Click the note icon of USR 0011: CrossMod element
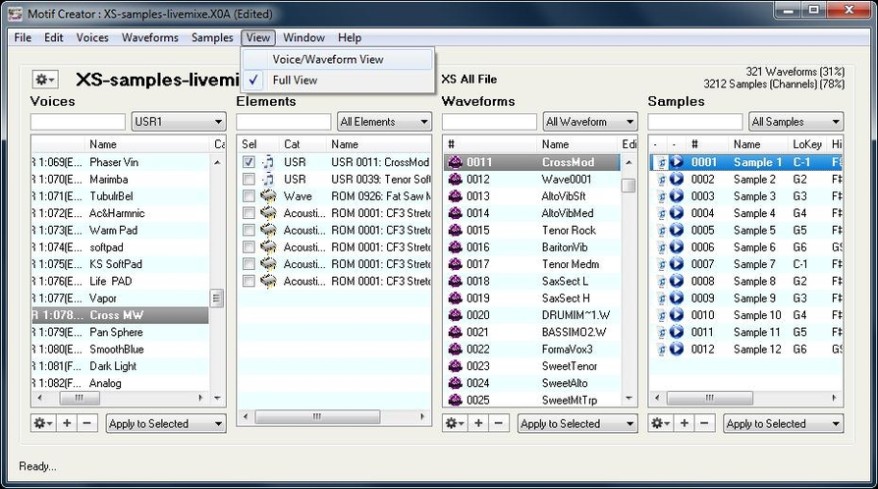This screenshot has height=489, width=878. pos(268,162)
